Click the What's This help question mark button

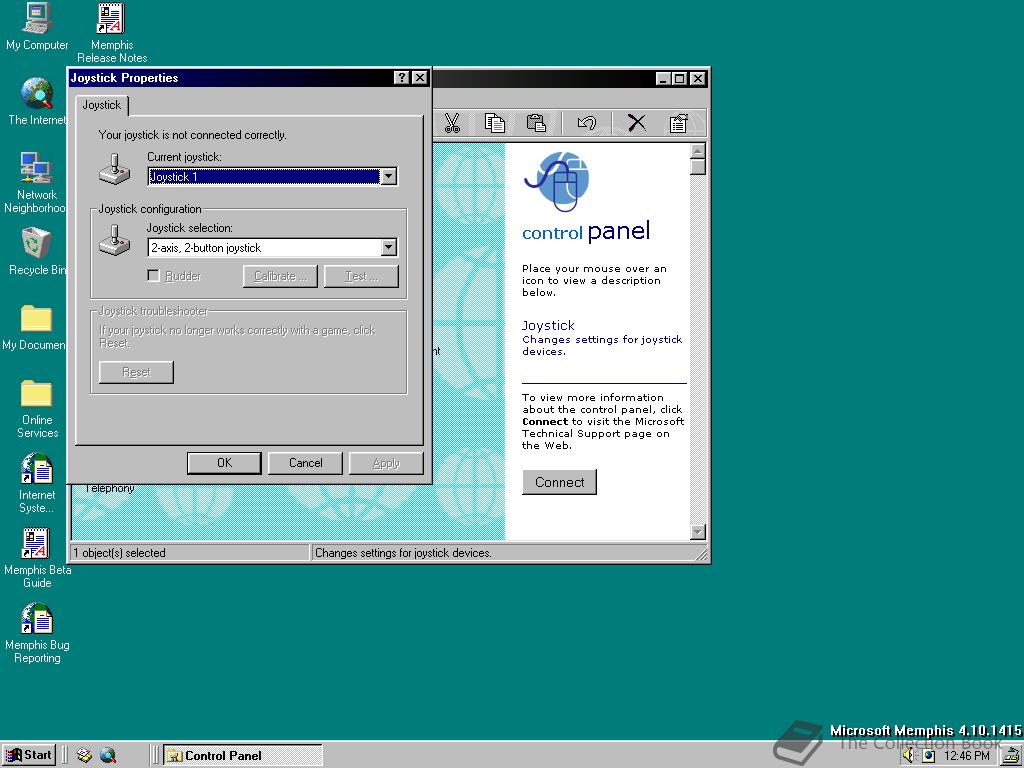(x=402, y=78)
